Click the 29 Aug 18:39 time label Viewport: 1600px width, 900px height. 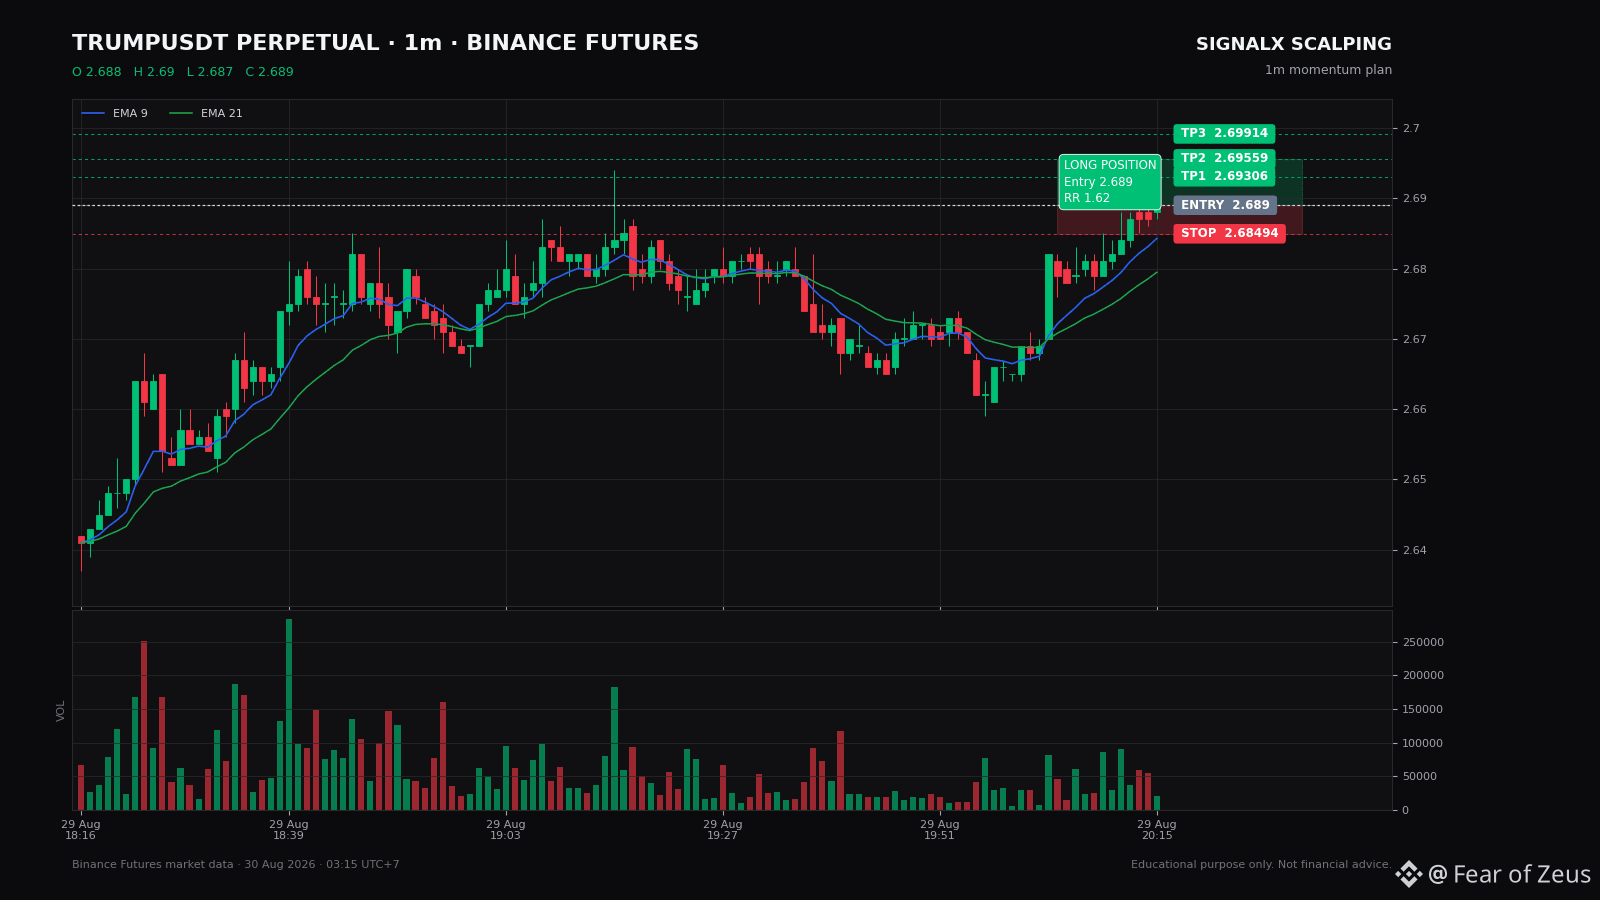(x=289, y=830)
